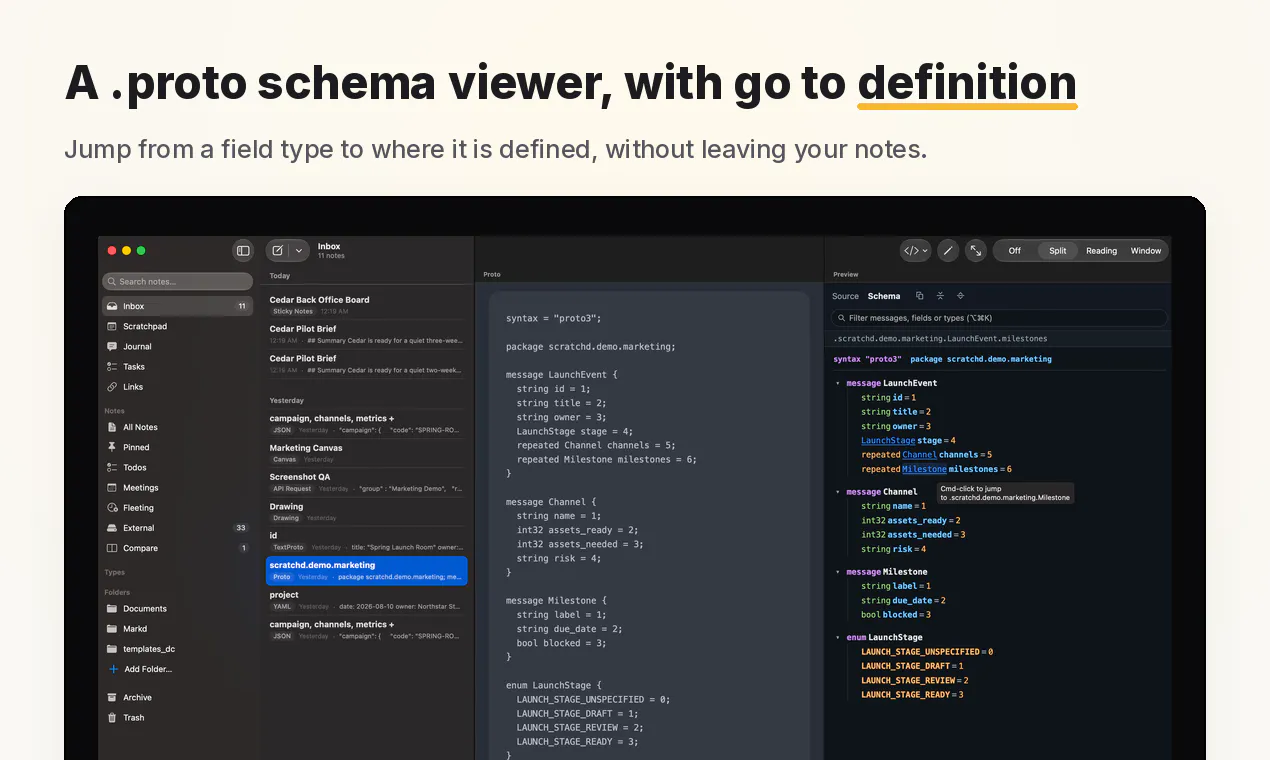
Task: Click the expand arrows fullscreen icon
Action: click(x=976, y=251)
